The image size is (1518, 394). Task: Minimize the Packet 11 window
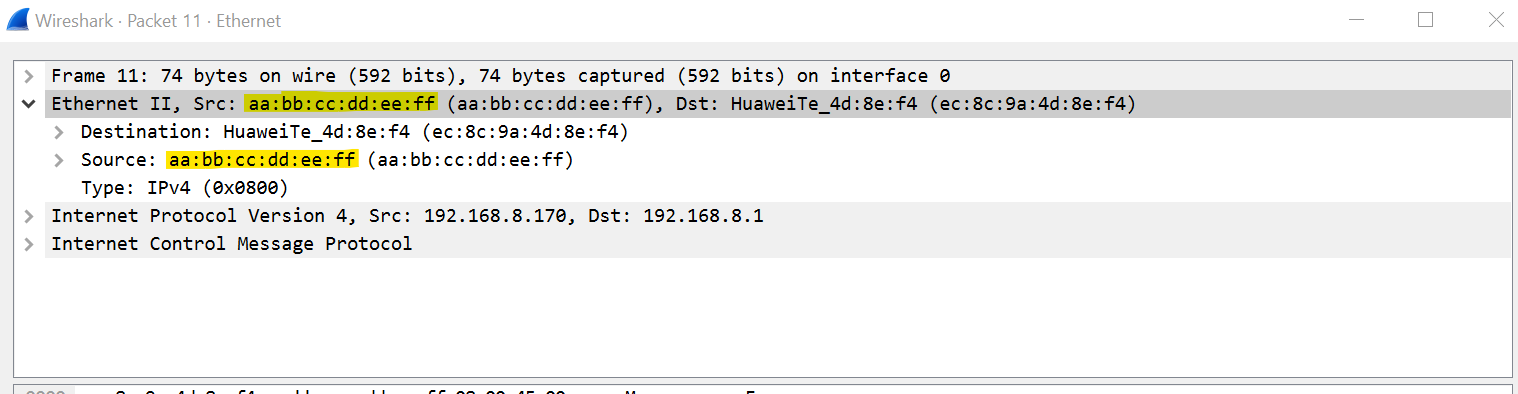(x=1357, y=19)
